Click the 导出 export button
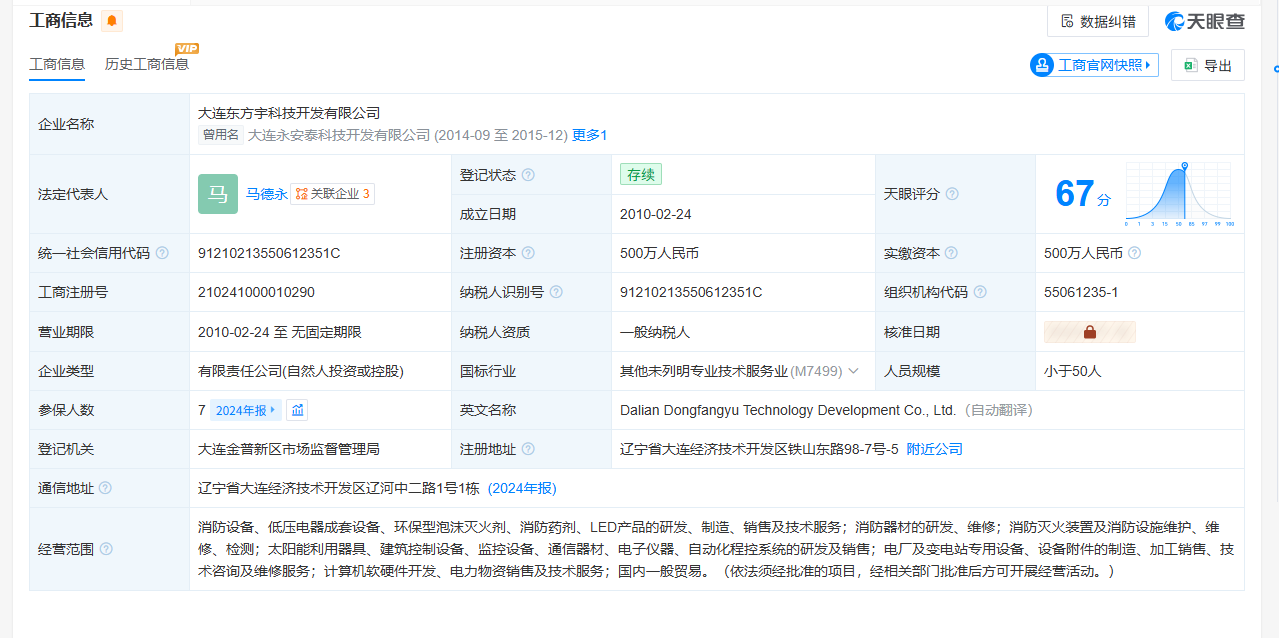1279x638 pixels. coord(1208,65)
